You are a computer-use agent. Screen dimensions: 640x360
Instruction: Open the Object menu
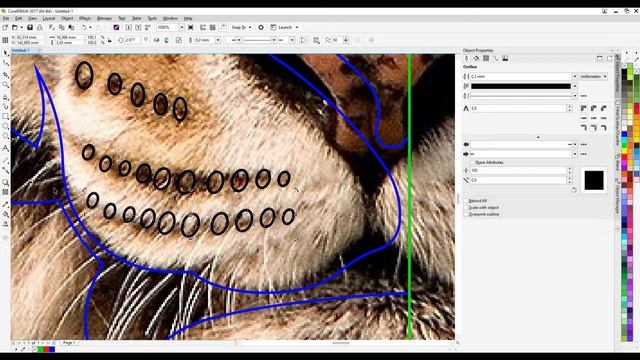tap(67, 18)
